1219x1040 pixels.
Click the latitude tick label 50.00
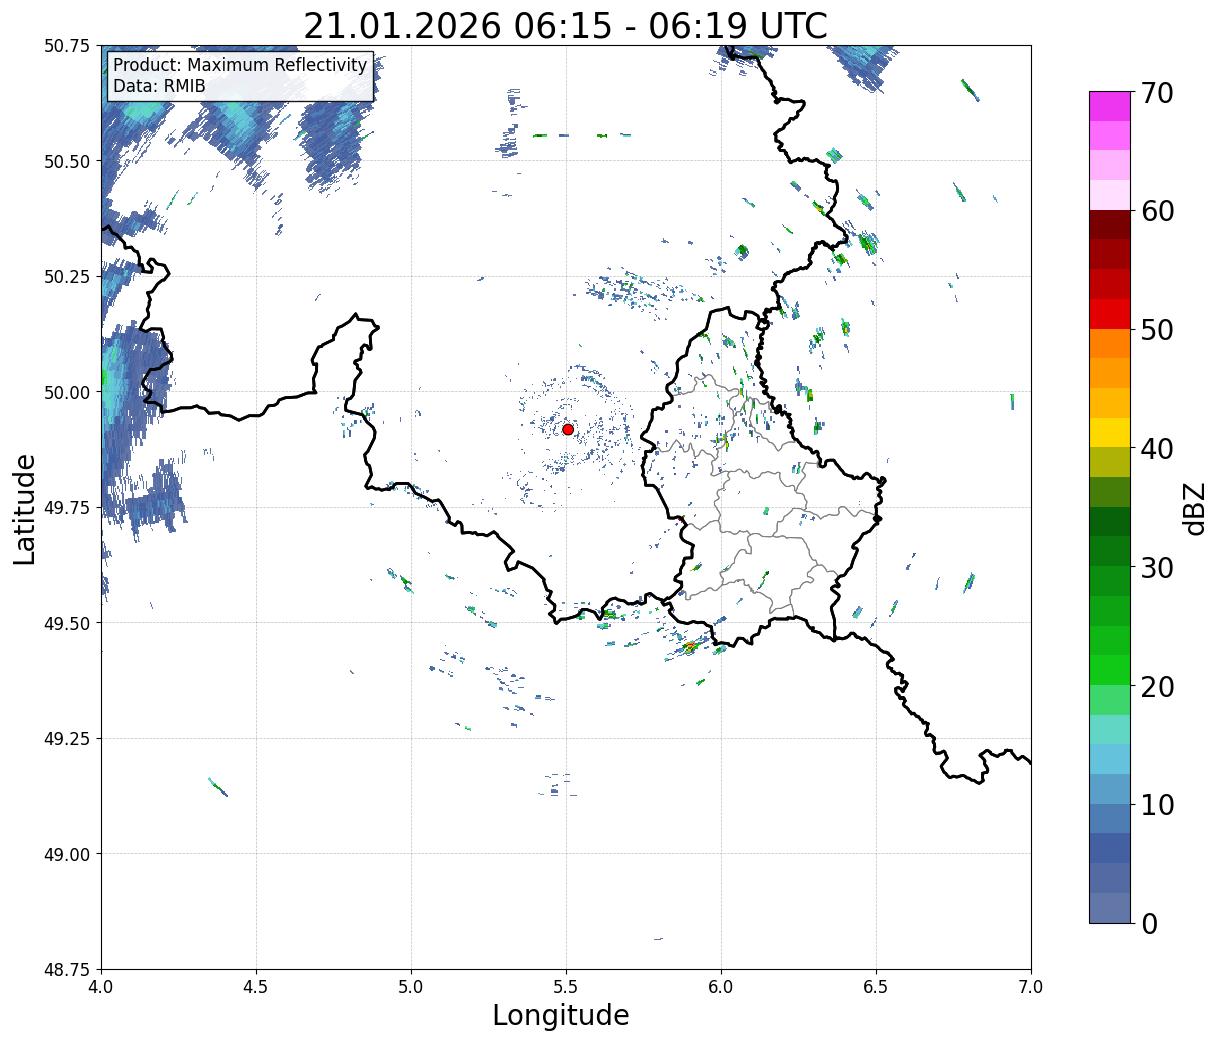pos(67,392)
